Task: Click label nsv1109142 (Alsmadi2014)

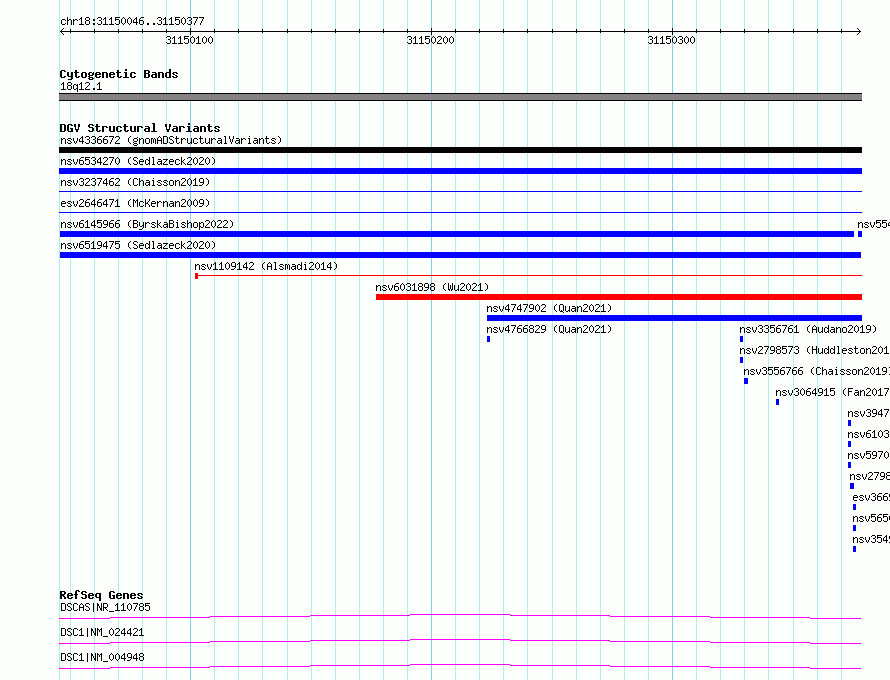Action: click(266, 266)
